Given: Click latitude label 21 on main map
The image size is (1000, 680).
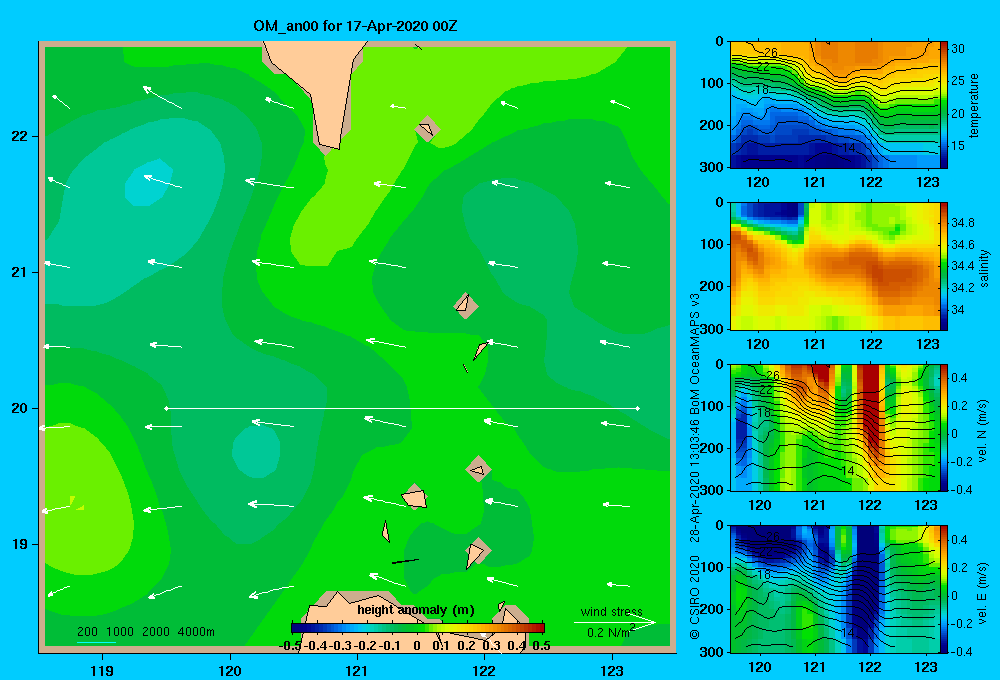Looking at the screenshot, I should 20,272.
